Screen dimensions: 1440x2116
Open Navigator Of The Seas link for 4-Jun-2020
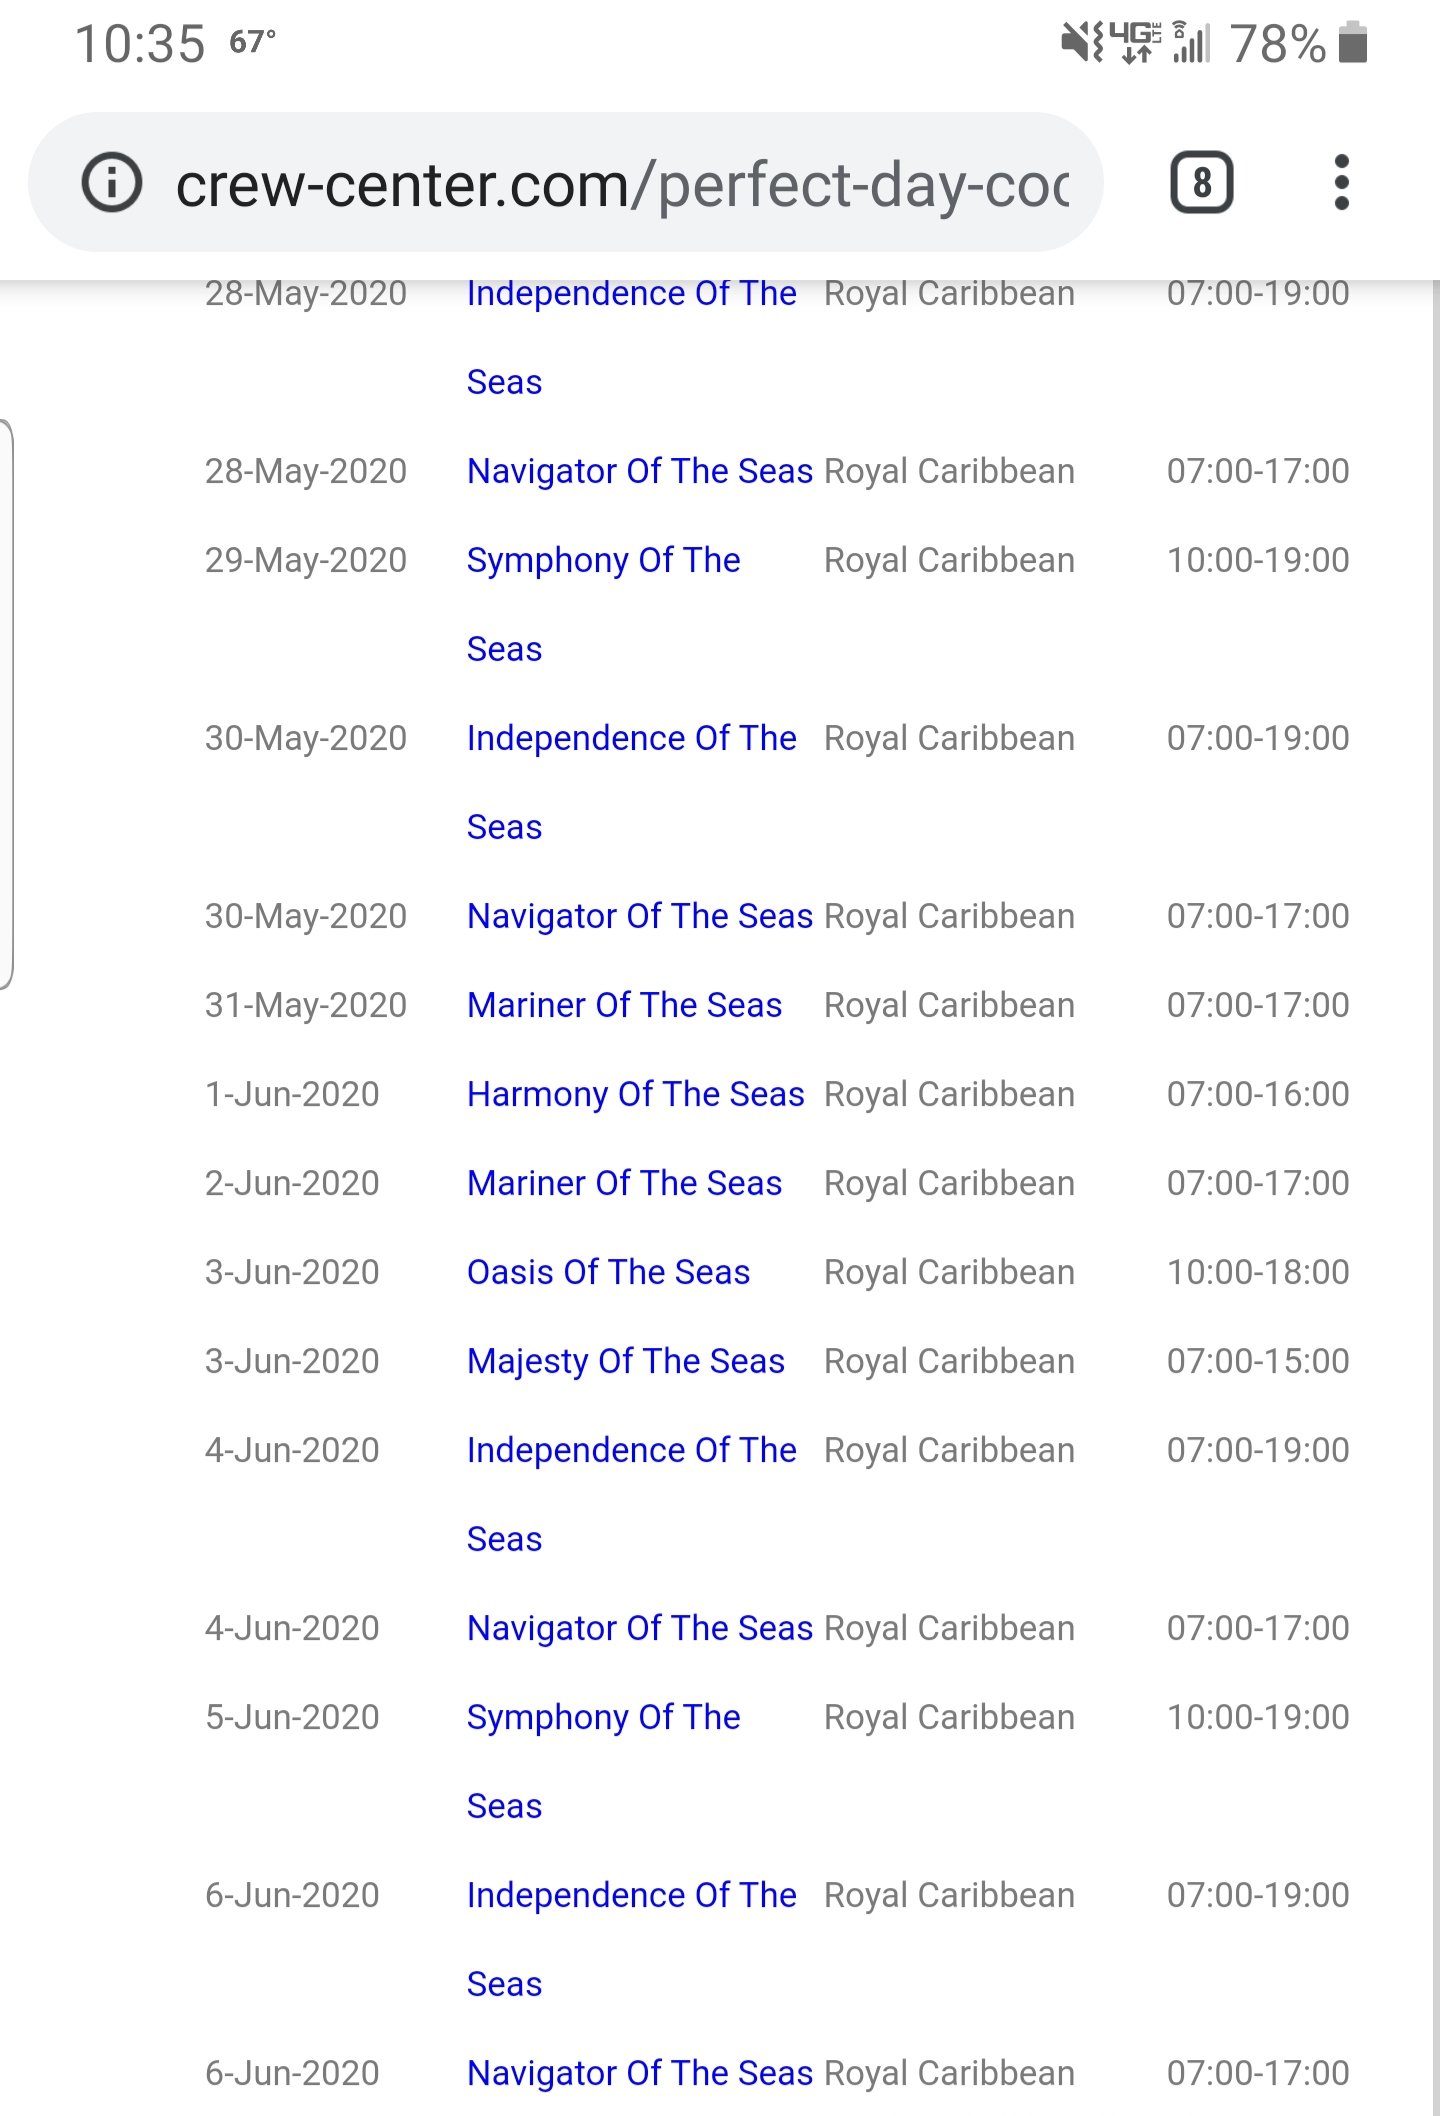click(x=640, y=1628)
